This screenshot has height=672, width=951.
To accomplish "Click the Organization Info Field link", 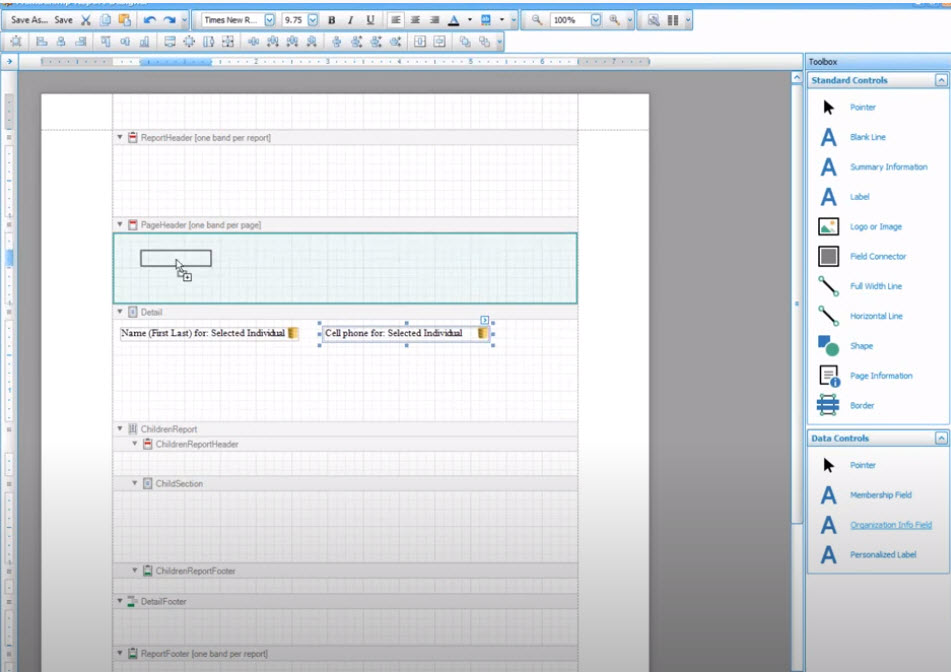I will (x=890, y=525).
